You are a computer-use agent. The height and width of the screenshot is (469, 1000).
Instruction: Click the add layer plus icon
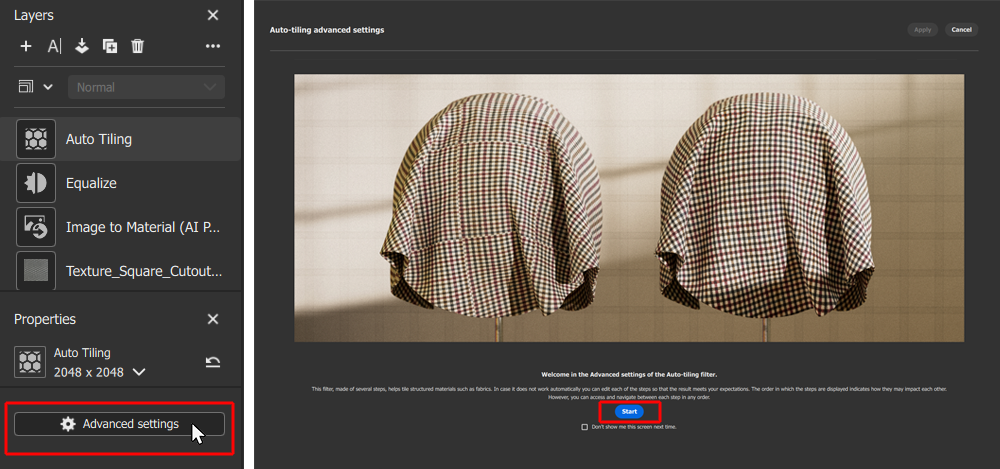coord(26,46)
